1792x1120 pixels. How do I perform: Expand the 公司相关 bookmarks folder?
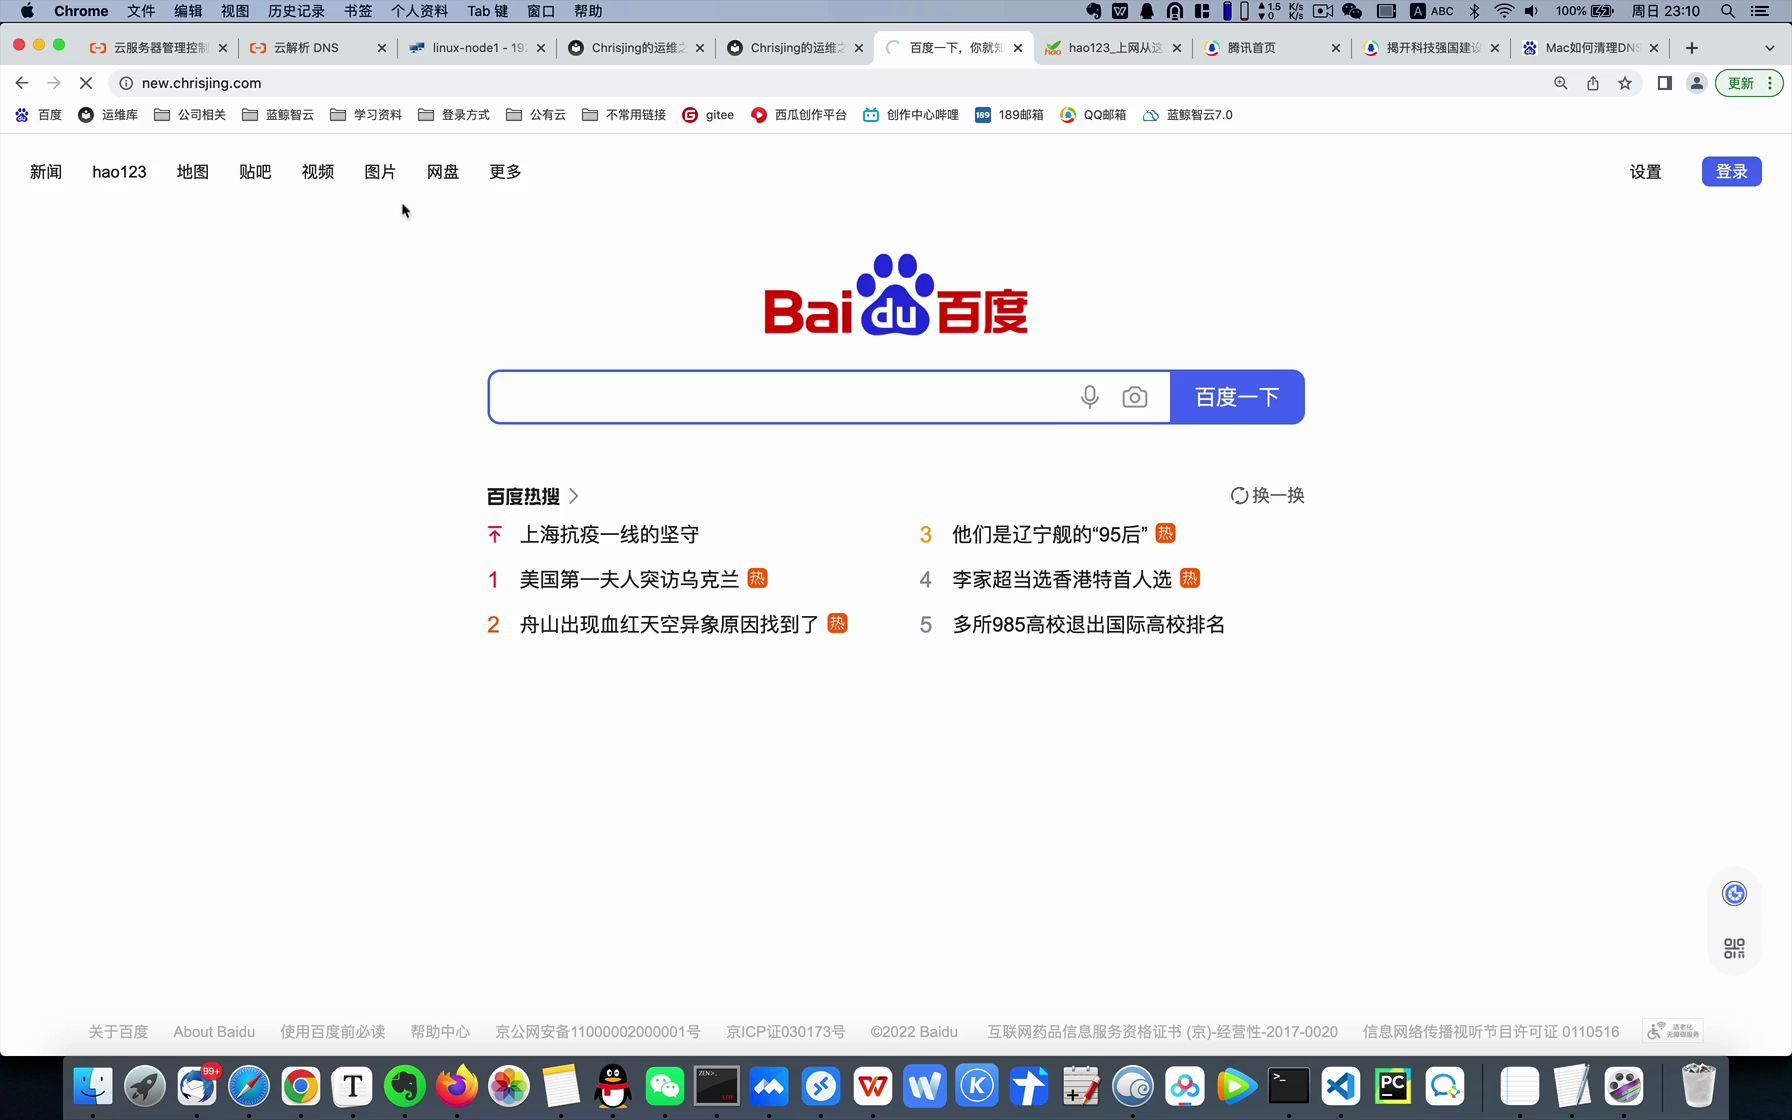pyautogui.click(x=190, y=115)
